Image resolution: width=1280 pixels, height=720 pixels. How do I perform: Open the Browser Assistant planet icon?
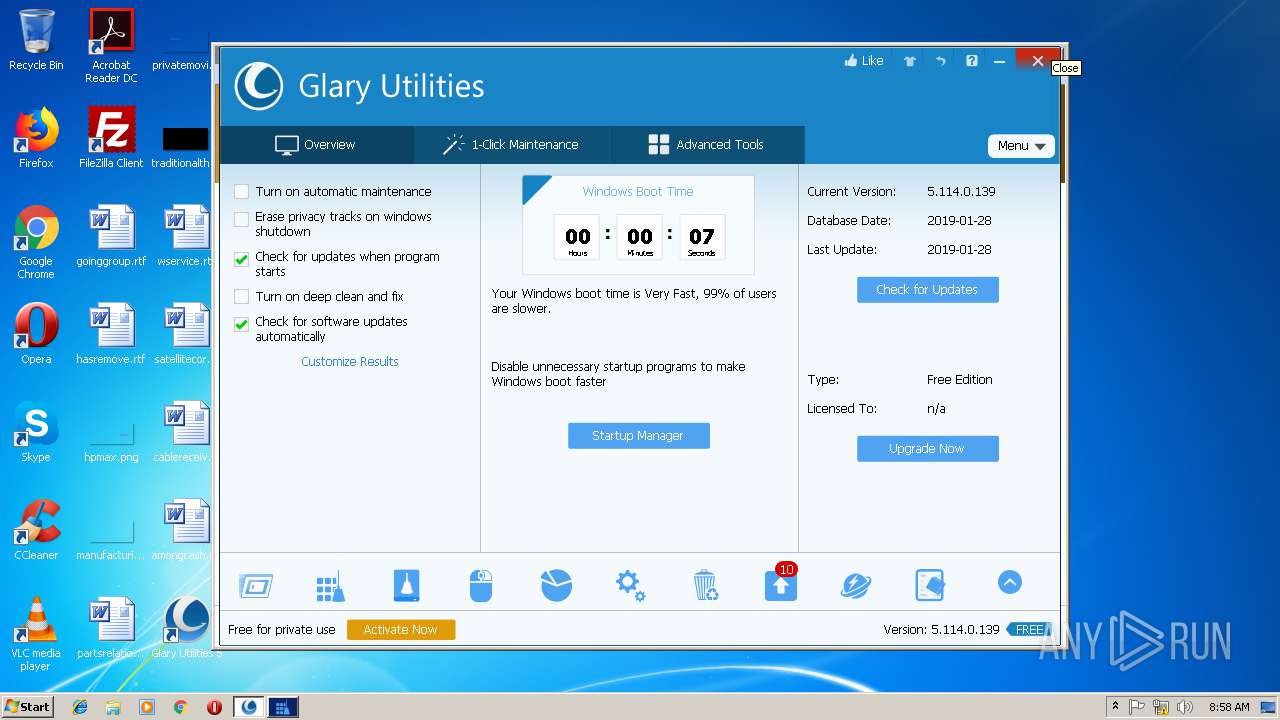(856, 585)
